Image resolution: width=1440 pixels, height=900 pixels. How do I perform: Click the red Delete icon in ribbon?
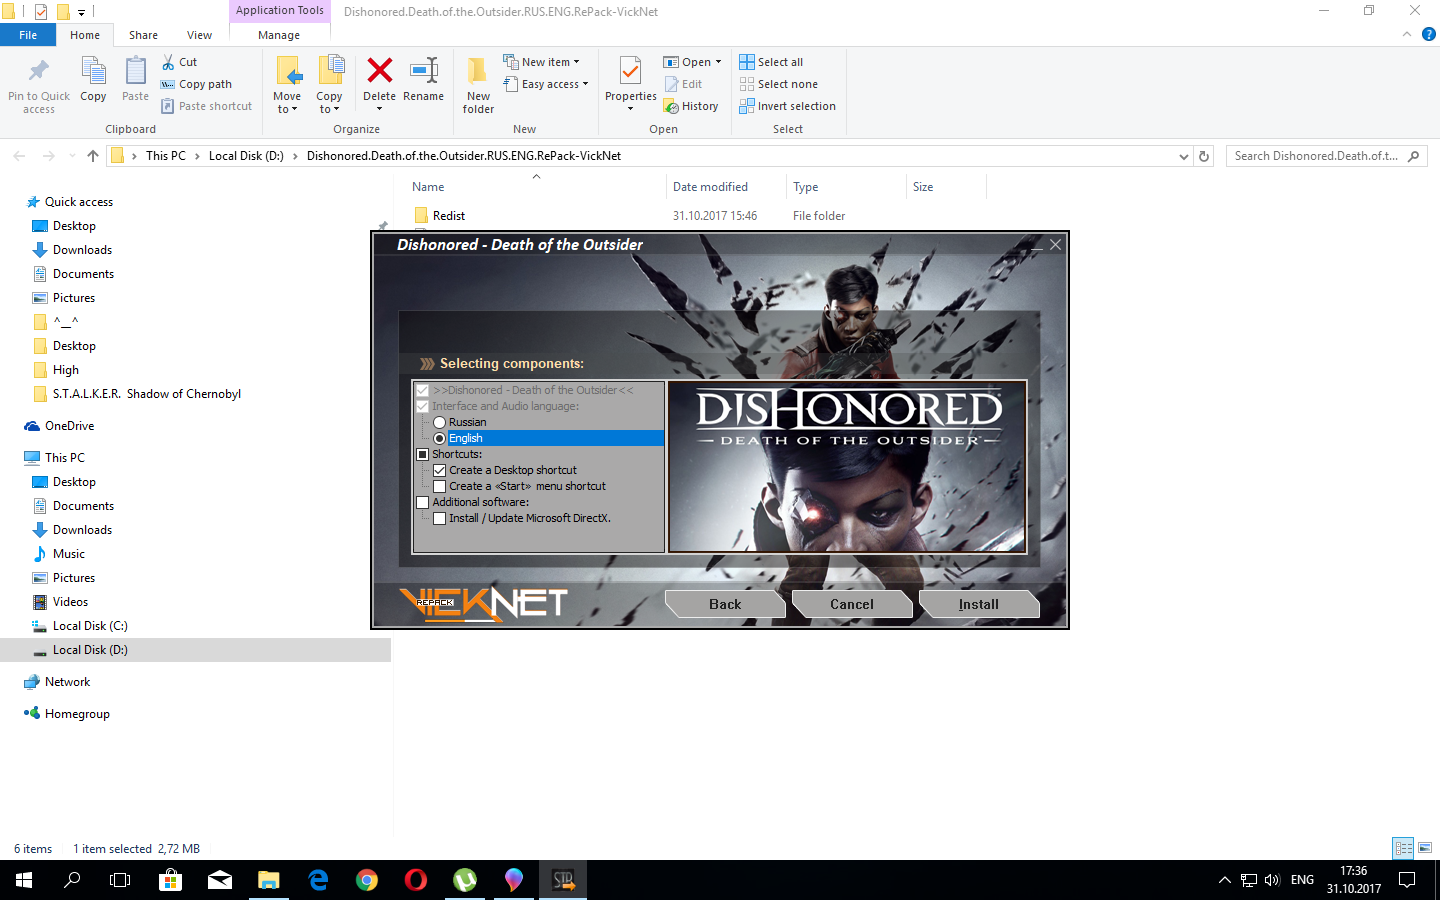pyautogui.click(x=379, y=72)
